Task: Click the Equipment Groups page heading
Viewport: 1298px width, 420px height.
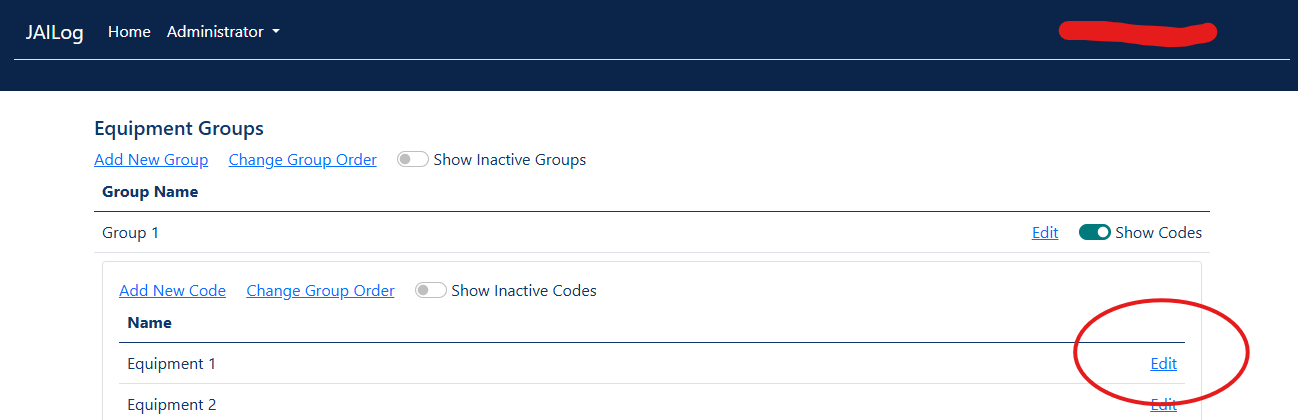Action: 179,128
